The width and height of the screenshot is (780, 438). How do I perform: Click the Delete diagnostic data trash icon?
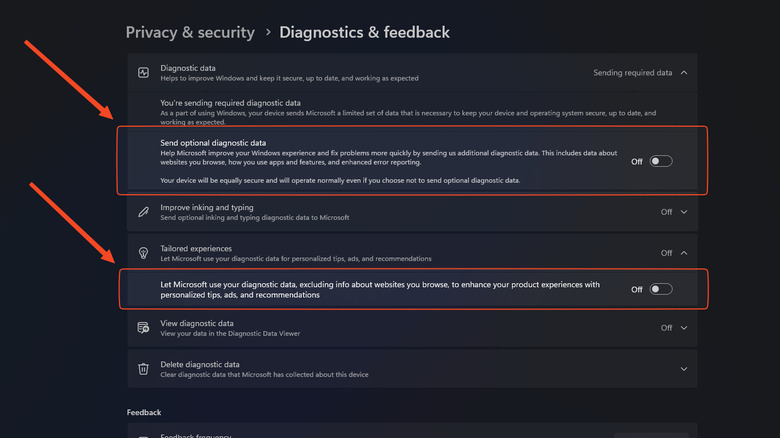[x=143, y=369]
